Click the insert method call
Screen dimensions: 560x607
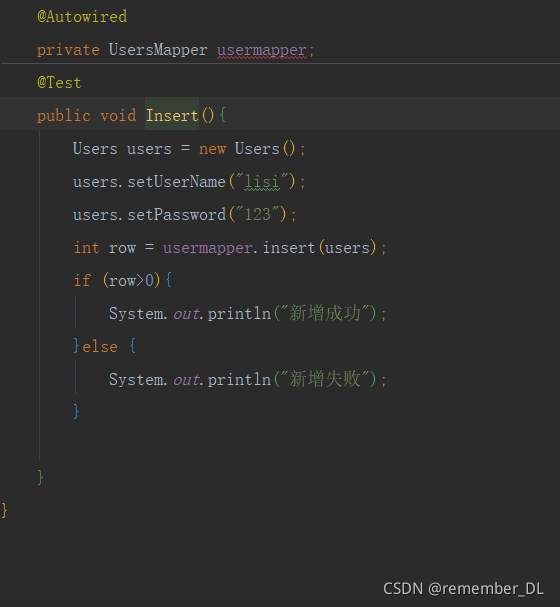[289, 248]
